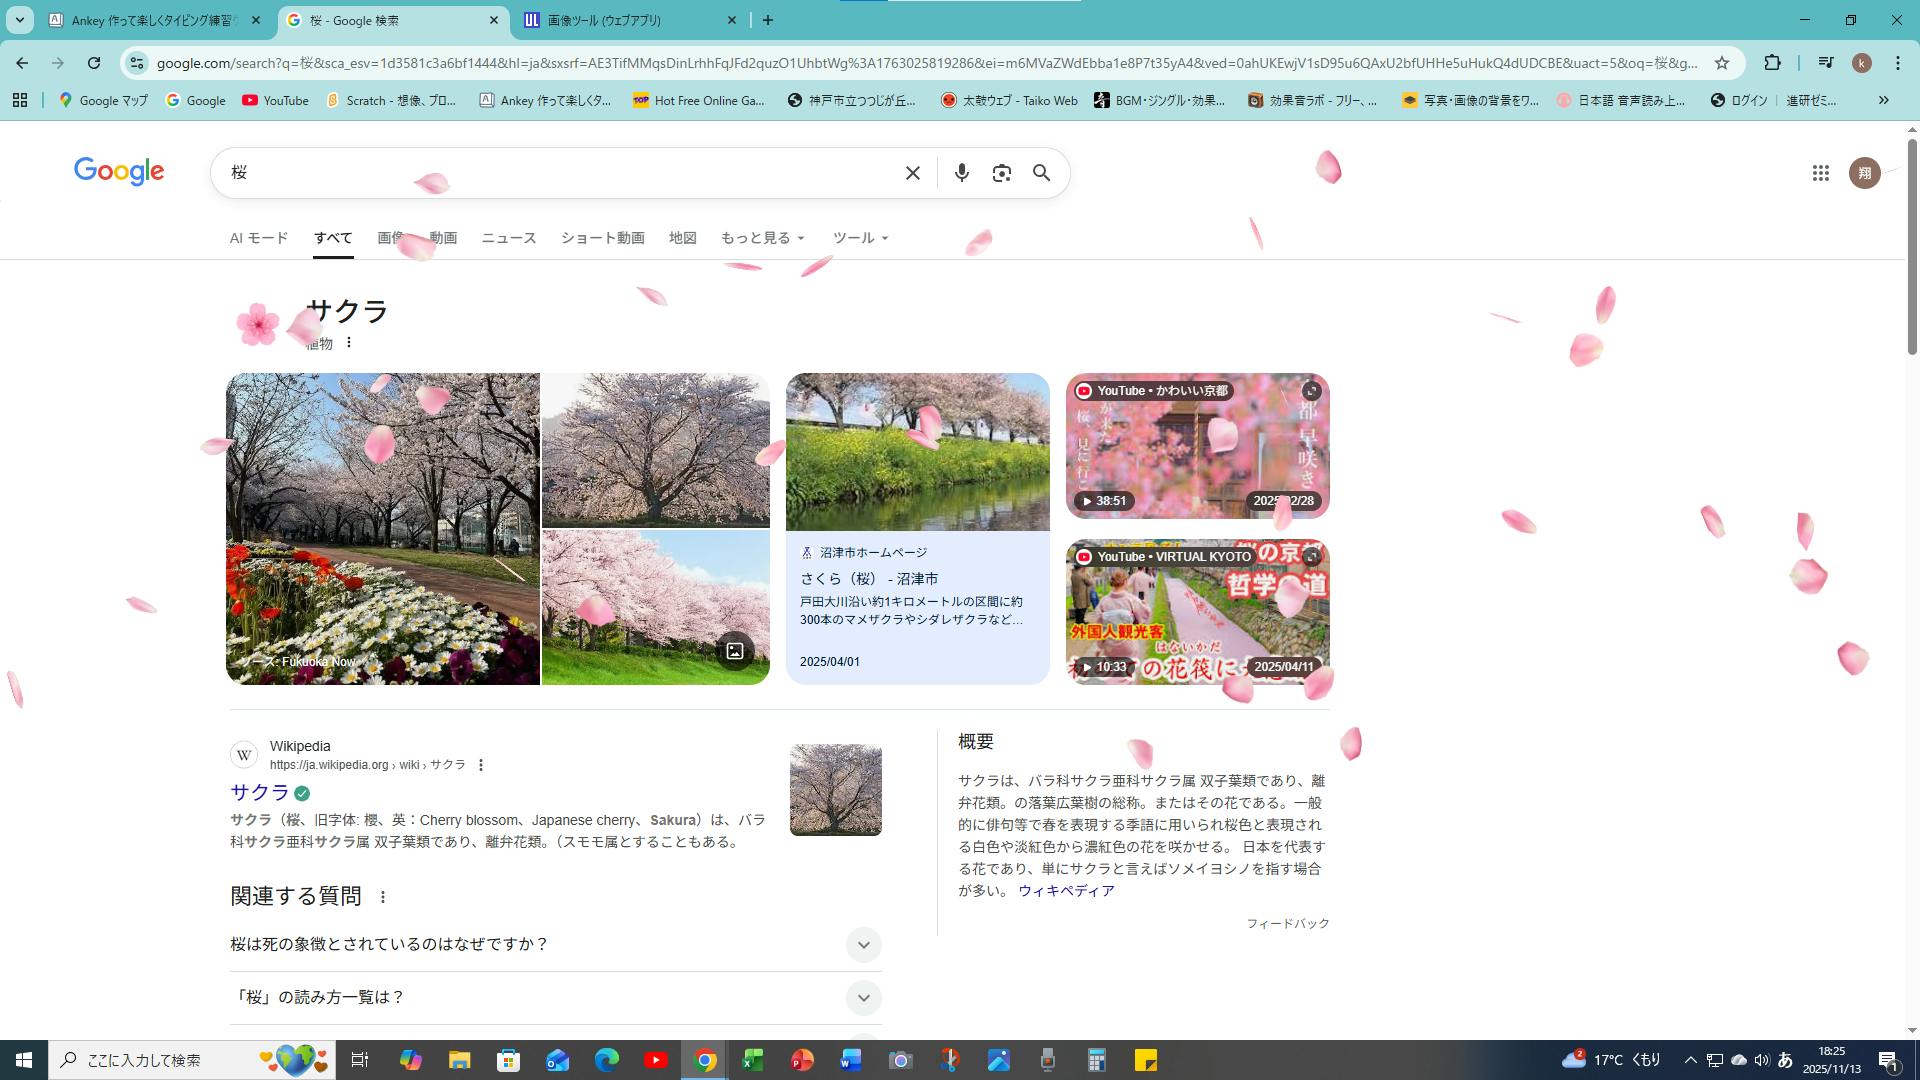Open Excel from the Windows taskbar

(753, 1060)
